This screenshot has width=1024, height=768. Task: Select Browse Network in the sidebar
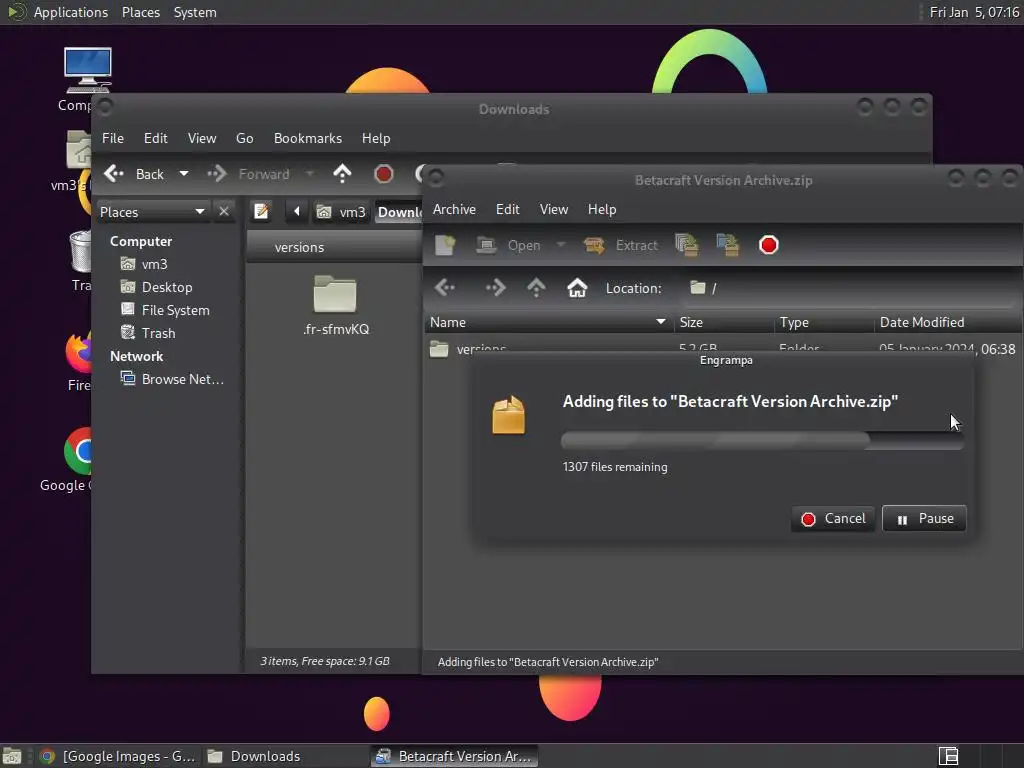click(182, 379)
